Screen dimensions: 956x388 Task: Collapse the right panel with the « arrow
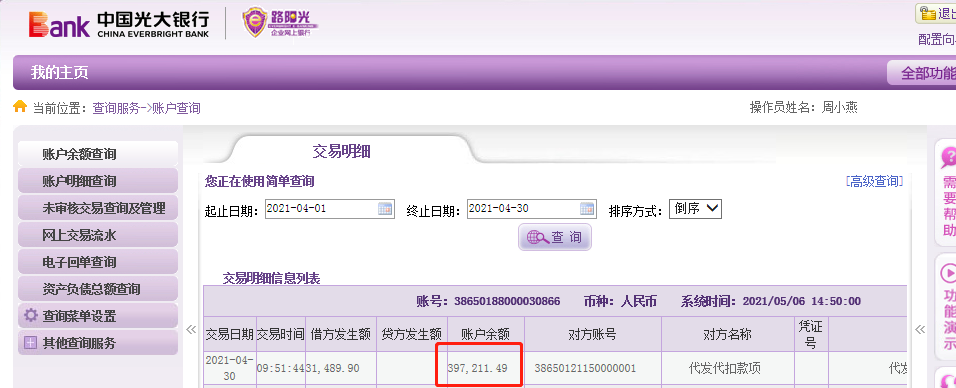(x=920, y=329)
